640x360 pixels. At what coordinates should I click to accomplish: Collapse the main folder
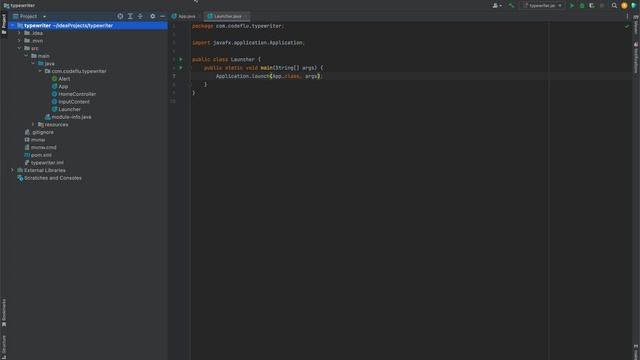(26, 56)
